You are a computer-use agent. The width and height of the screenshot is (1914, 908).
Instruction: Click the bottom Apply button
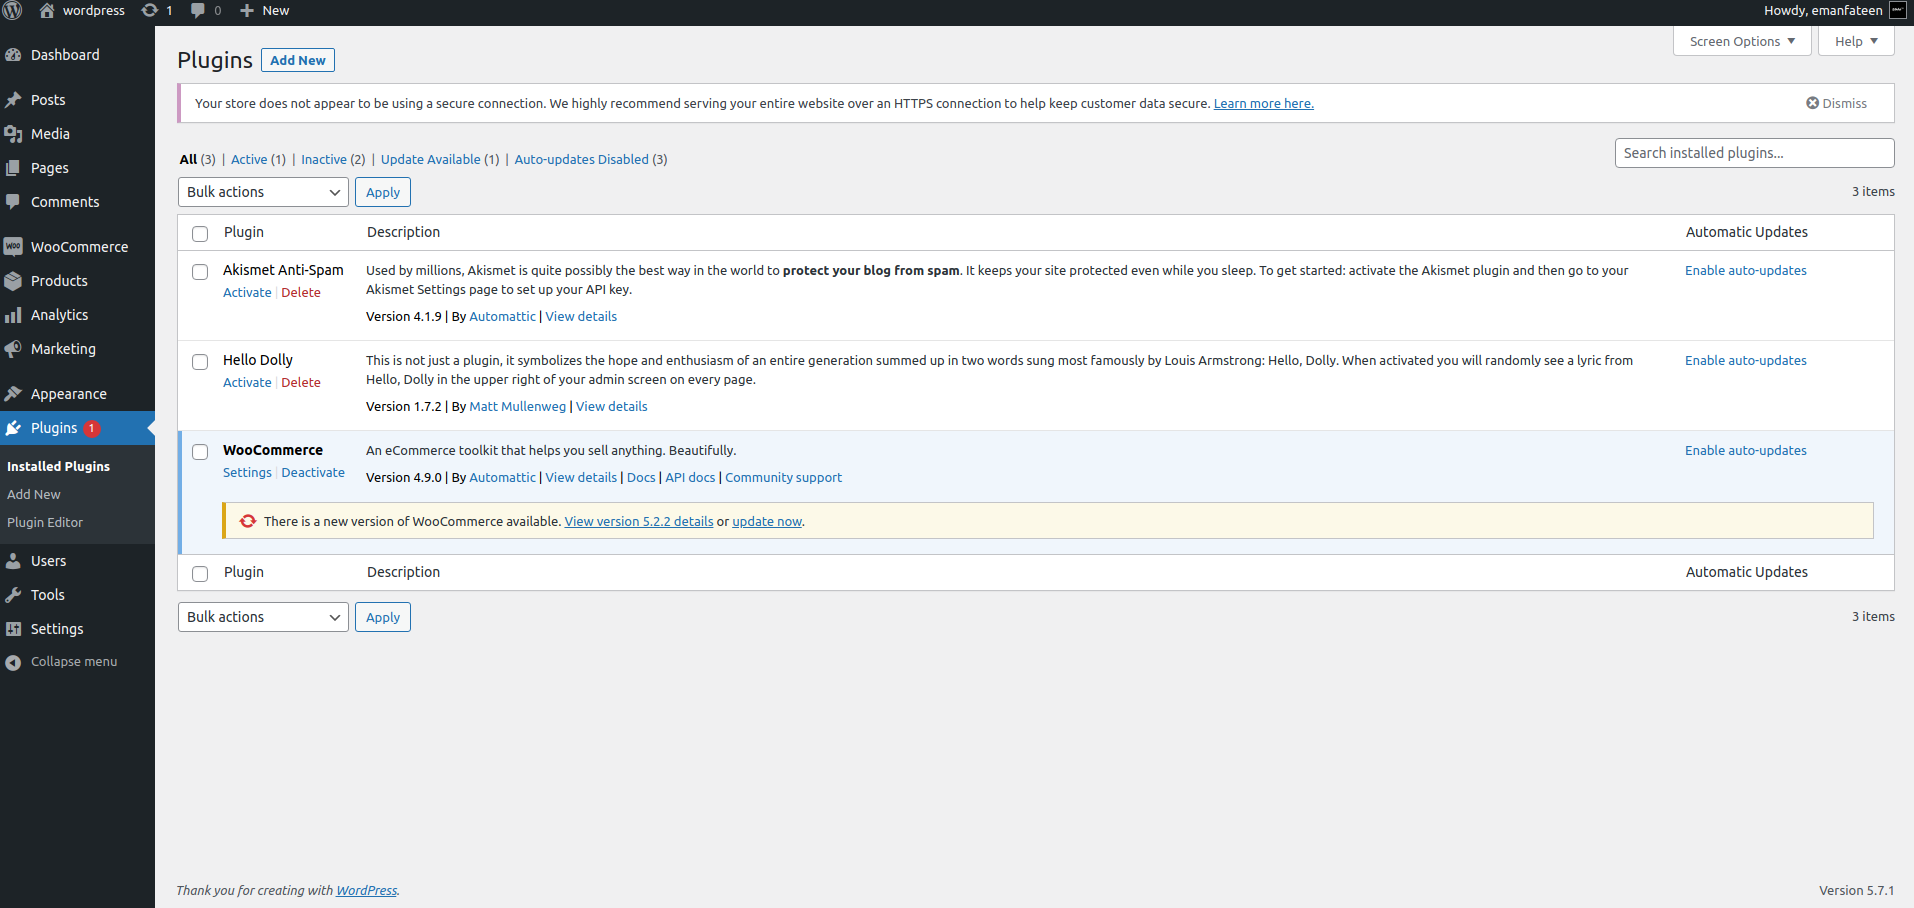point(383,617)
